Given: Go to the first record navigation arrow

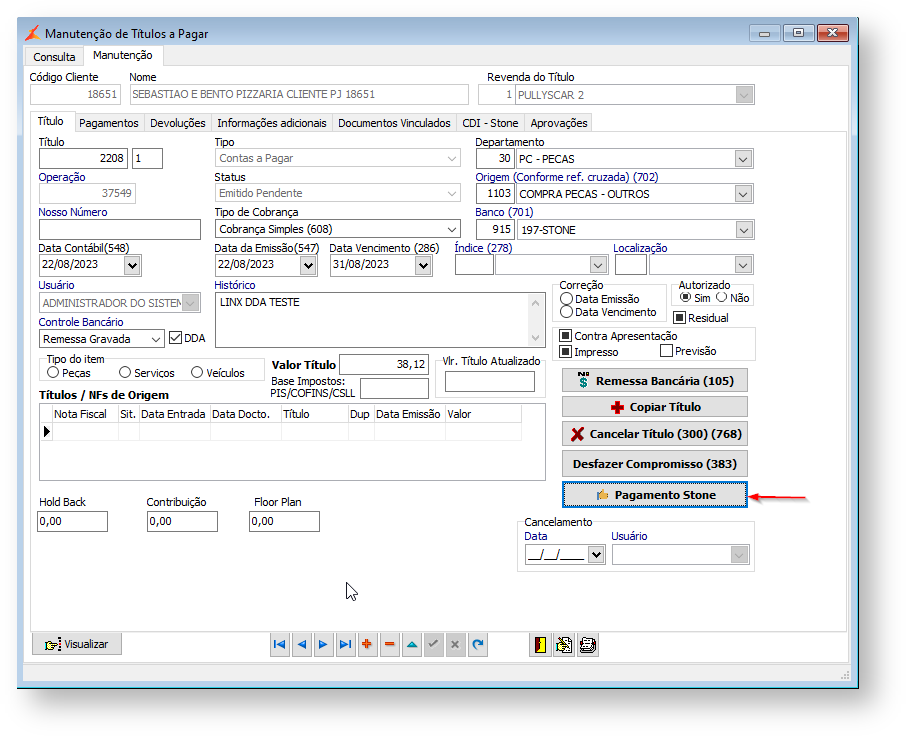Looking at the screenshot, I should tap(279, 645).
